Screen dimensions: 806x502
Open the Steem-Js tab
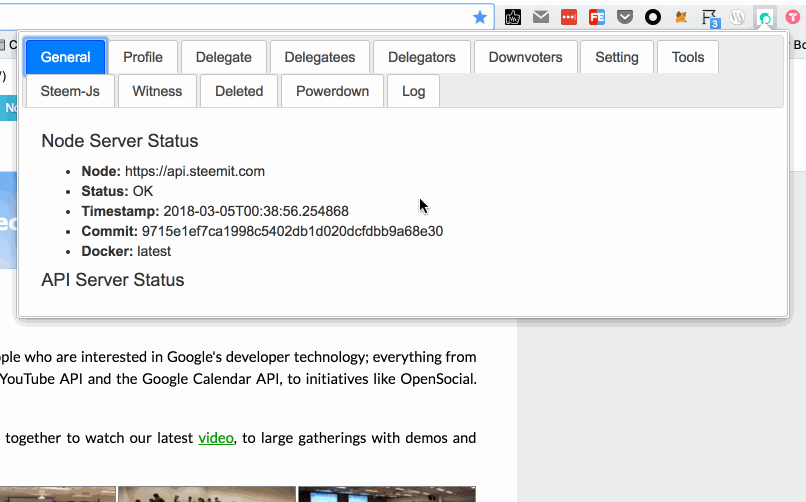70,91
